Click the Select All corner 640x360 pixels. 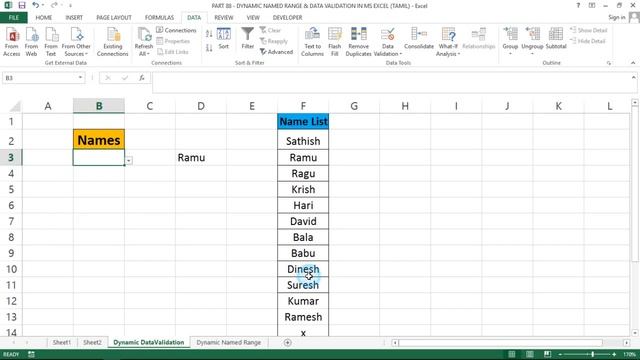[x=15, y=107]
